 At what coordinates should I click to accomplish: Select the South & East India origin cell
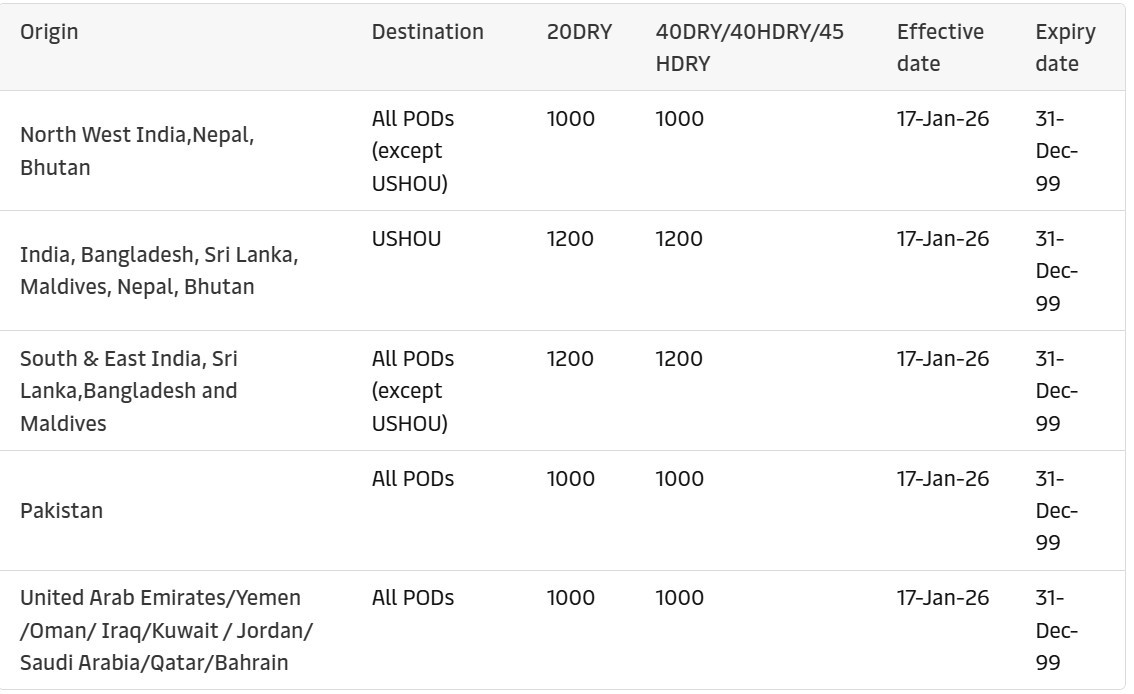tap(129, 391)
